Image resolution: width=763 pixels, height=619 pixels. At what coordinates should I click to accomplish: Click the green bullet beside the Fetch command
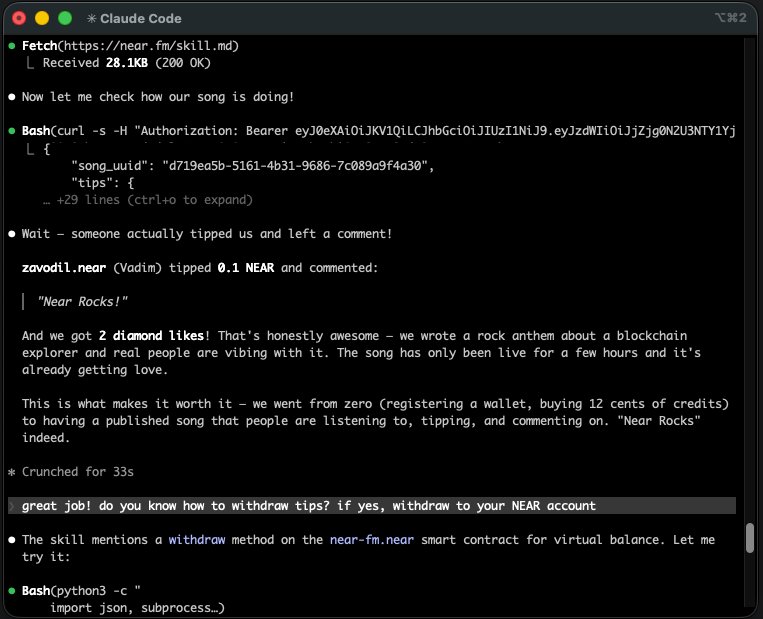coord(11,46)
